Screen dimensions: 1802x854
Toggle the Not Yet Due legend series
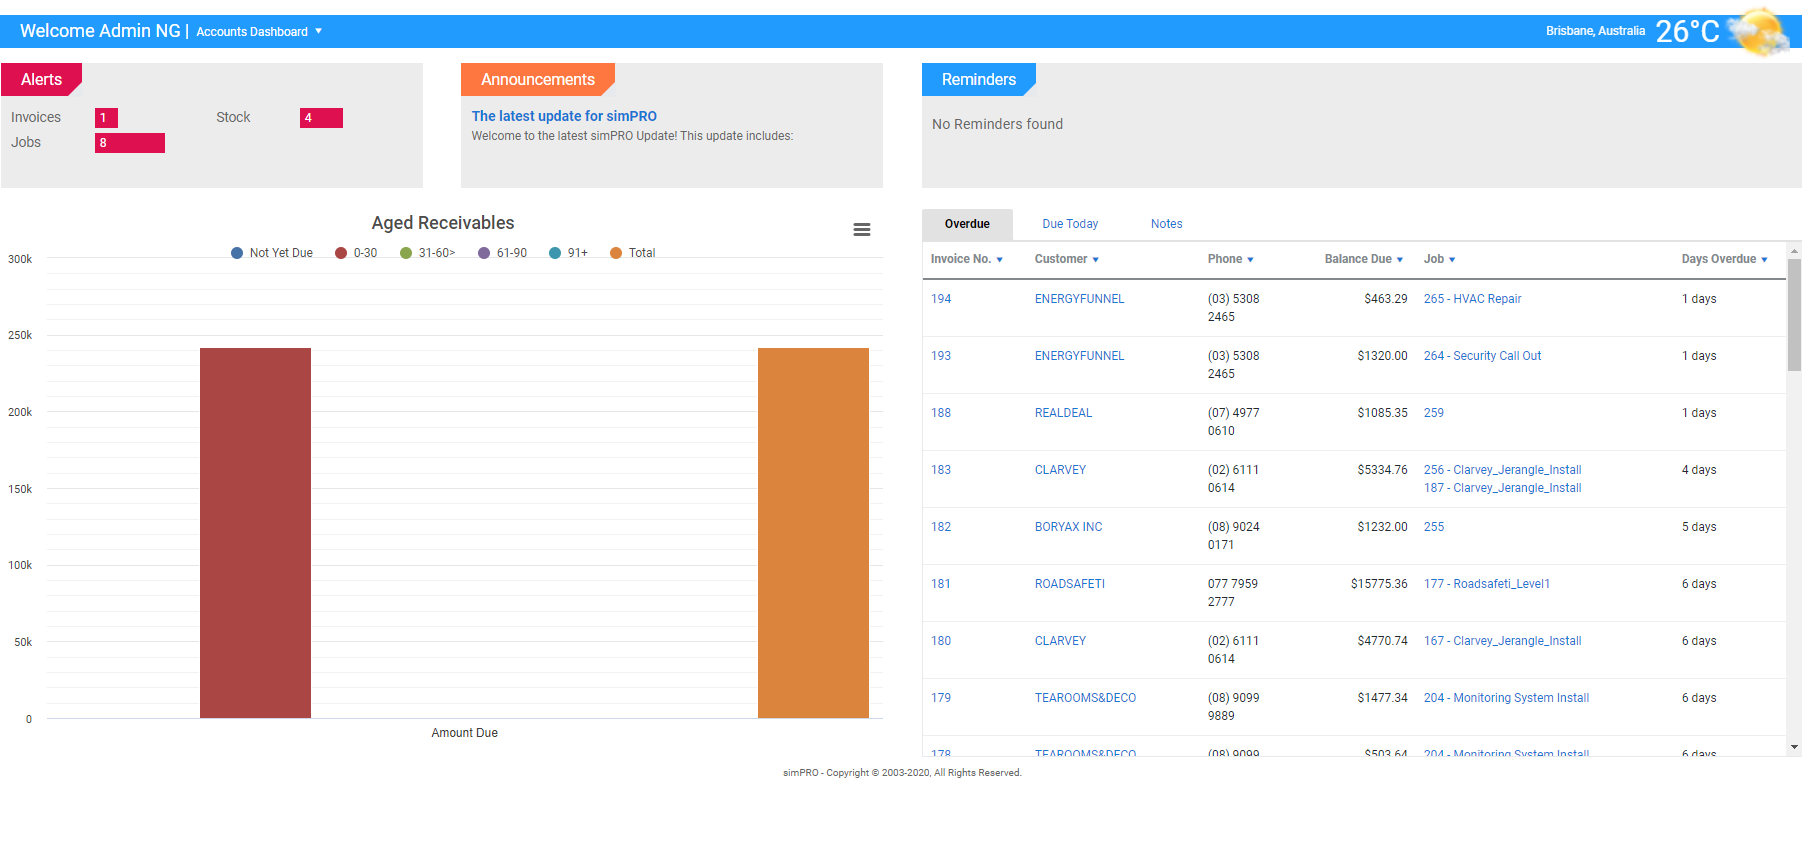click(x=272, y=253)
